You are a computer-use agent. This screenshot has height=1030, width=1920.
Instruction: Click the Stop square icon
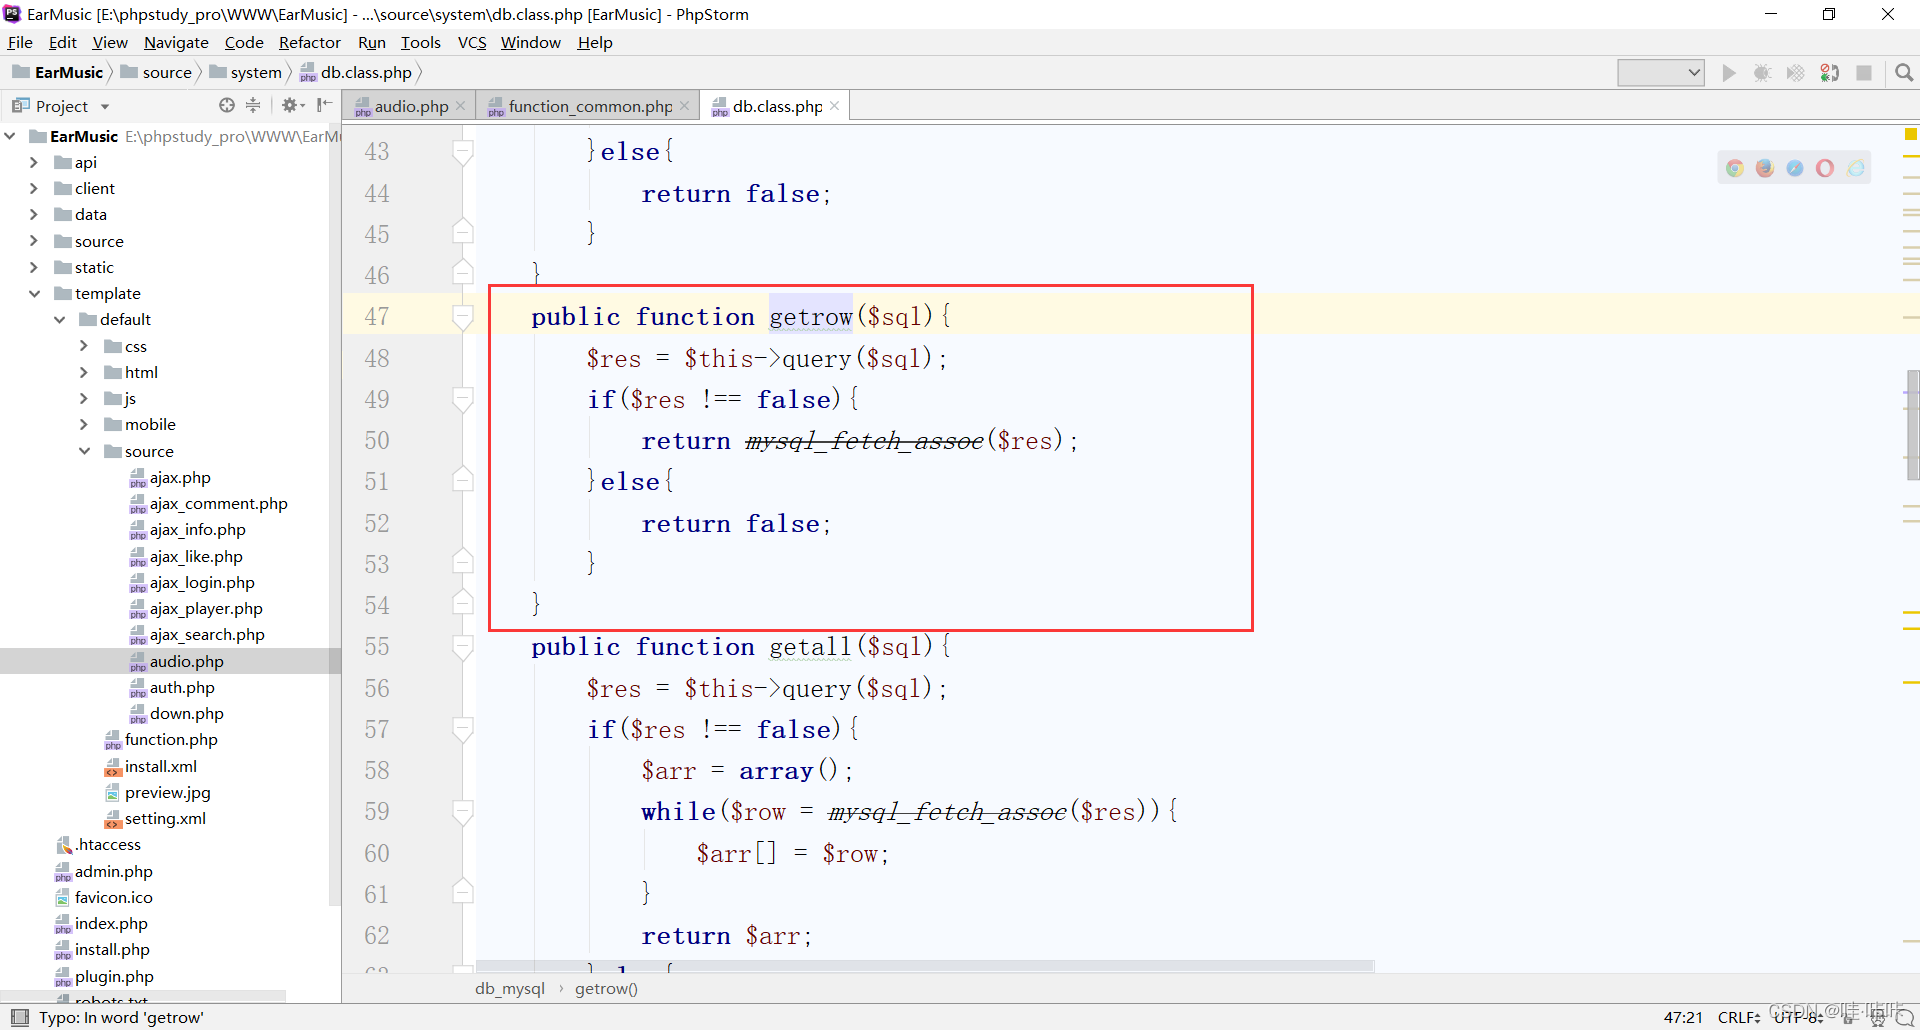[1864, 73]
